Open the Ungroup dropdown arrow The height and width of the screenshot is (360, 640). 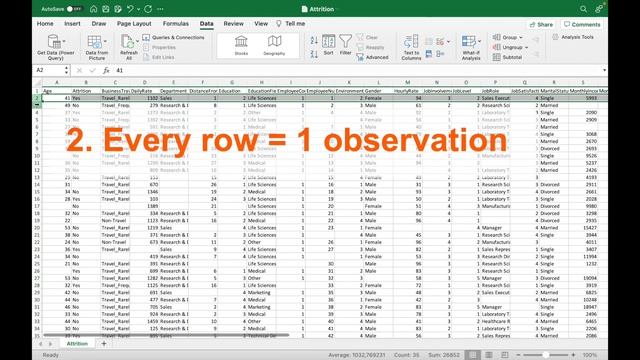pos(527,47)
